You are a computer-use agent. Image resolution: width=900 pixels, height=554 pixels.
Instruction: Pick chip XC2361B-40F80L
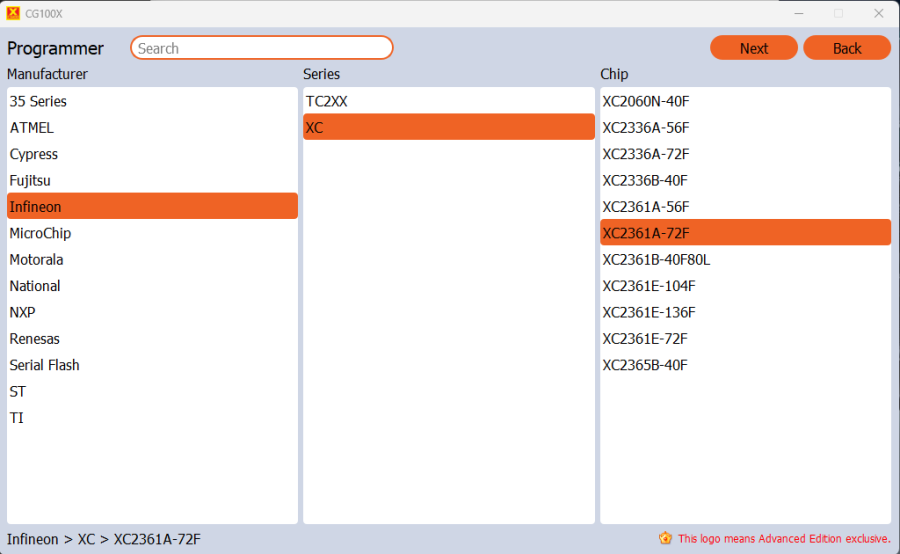coord(656,260)
